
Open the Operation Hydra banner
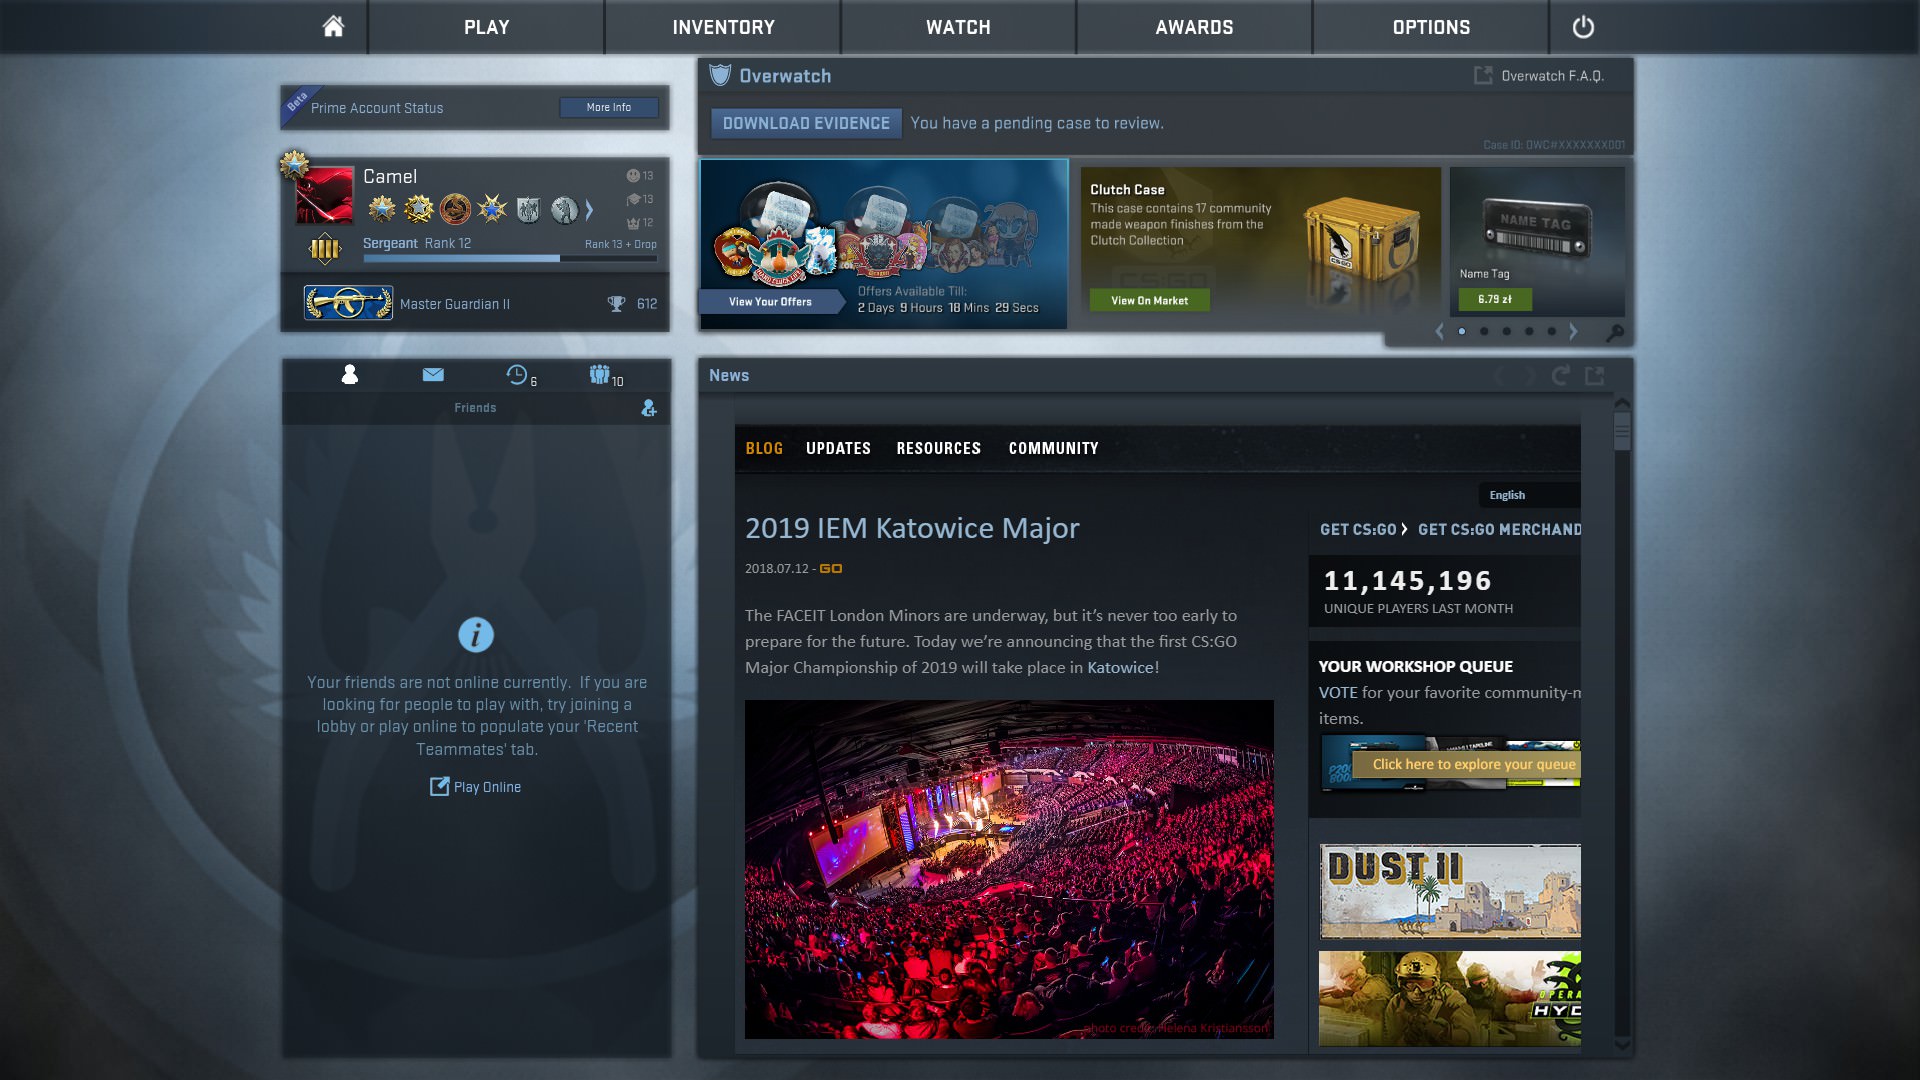pyautogui.click(x=1450, y=999)
